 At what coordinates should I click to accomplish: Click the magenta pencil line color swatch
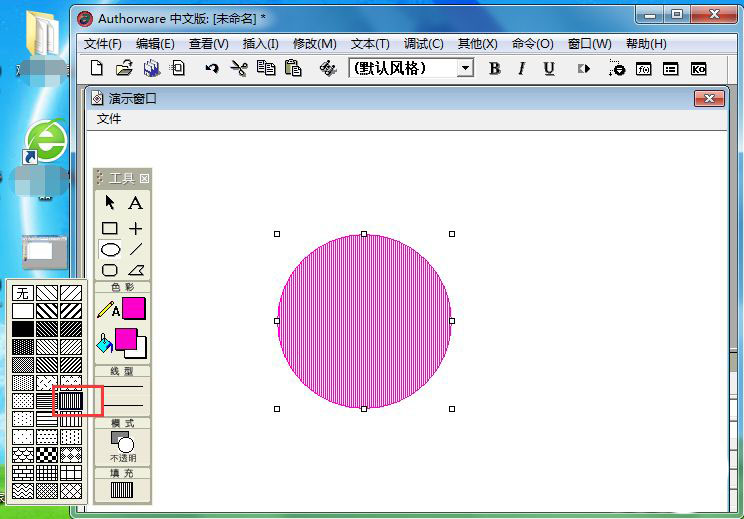(x=133, y=309)
